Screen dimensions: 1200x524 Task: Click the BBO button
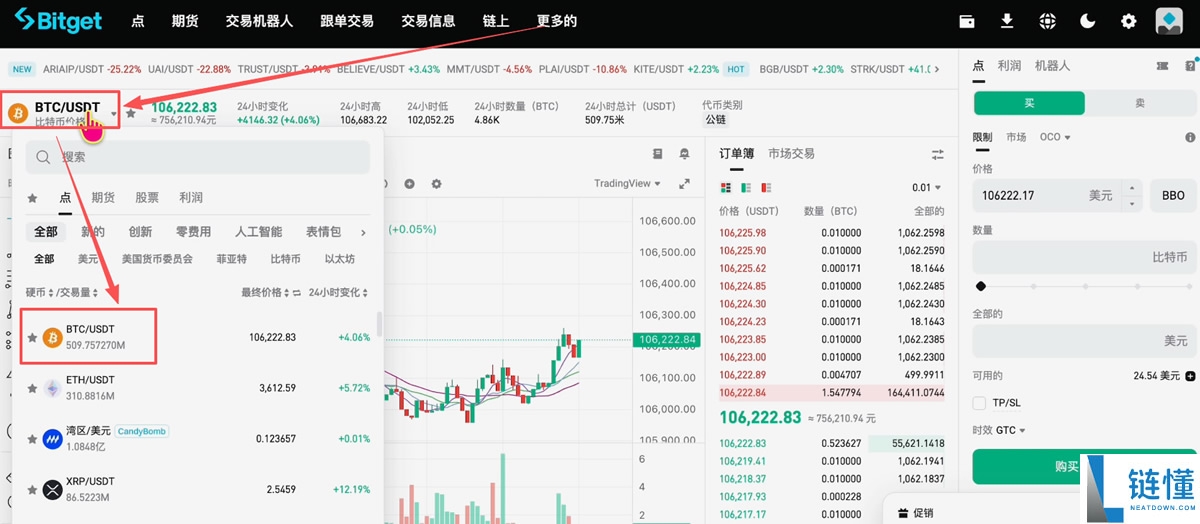pyautogui.click(x=1173, y=195)
